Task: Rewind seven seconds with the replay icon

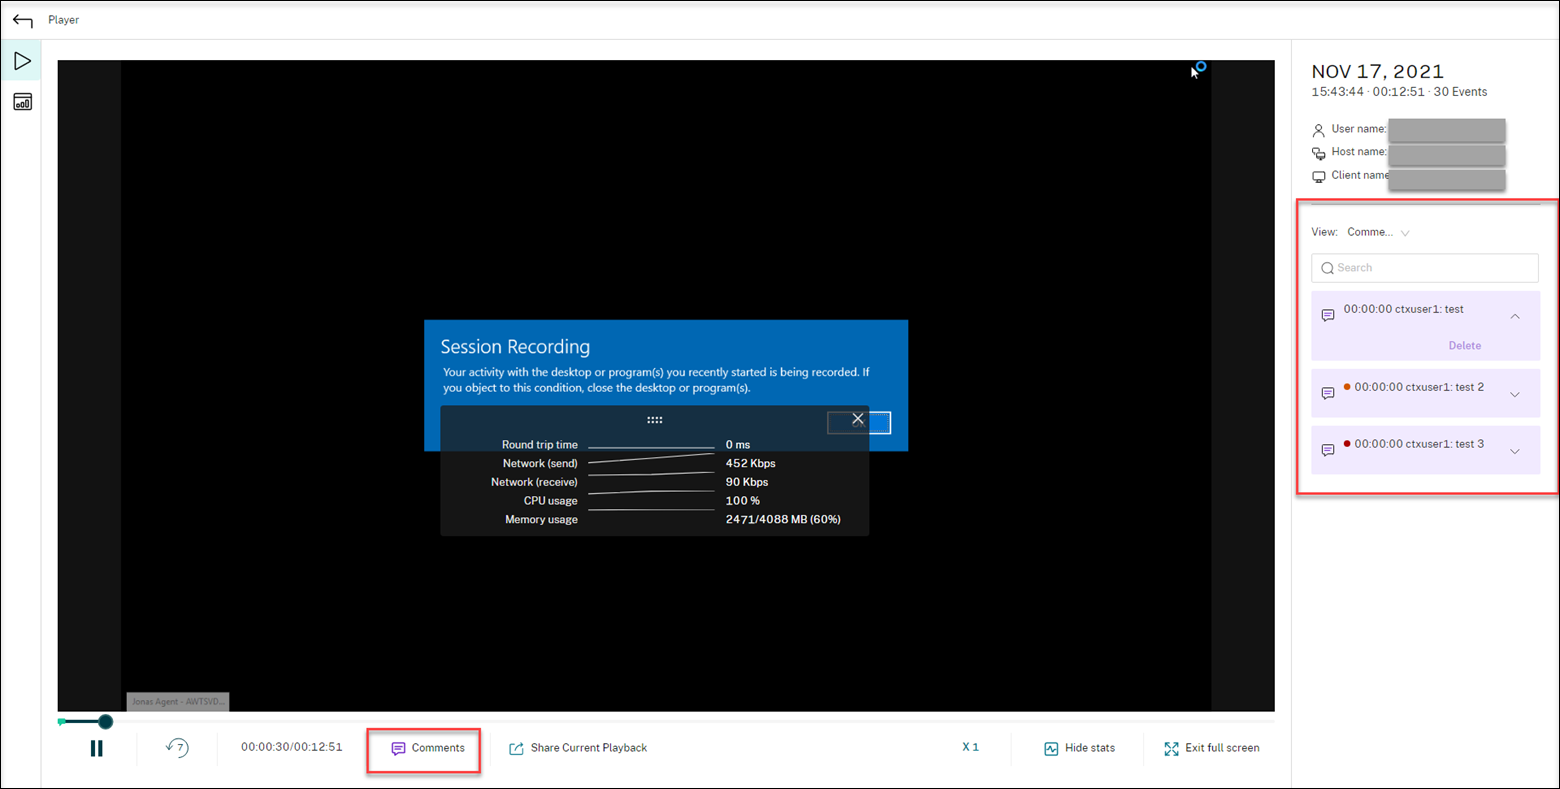Action: click(177, 748)
